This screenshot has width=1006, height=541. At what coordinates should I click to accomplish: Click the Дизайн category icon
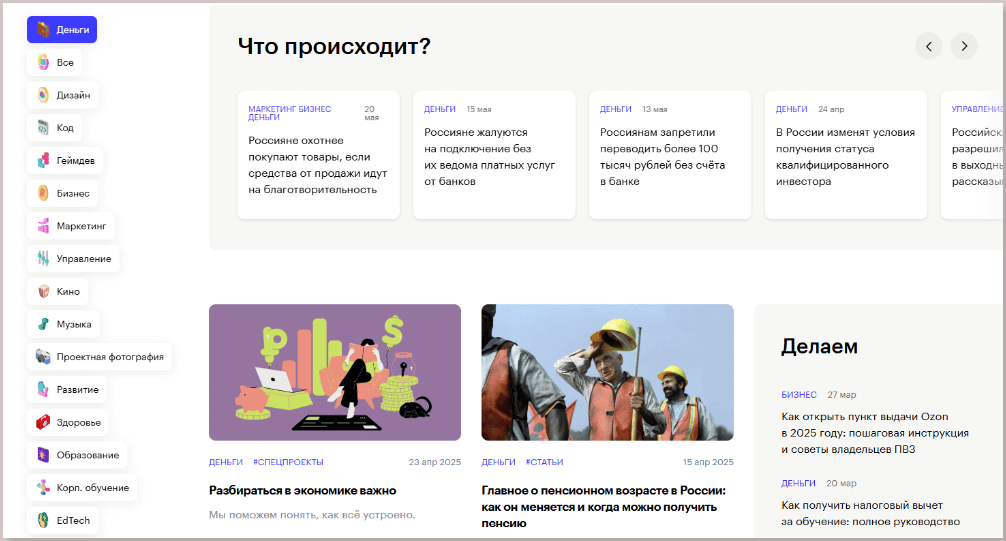click(43, 95)
